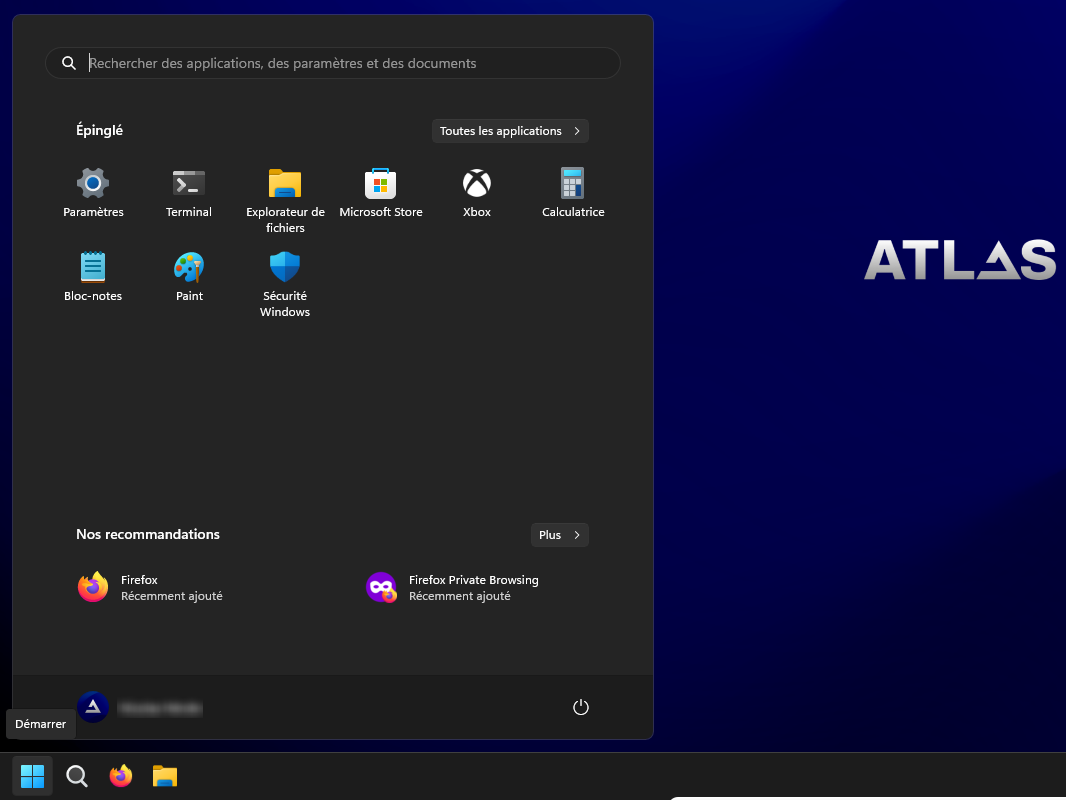
Task: Open Bloc-notes
Action: (93, 277)
